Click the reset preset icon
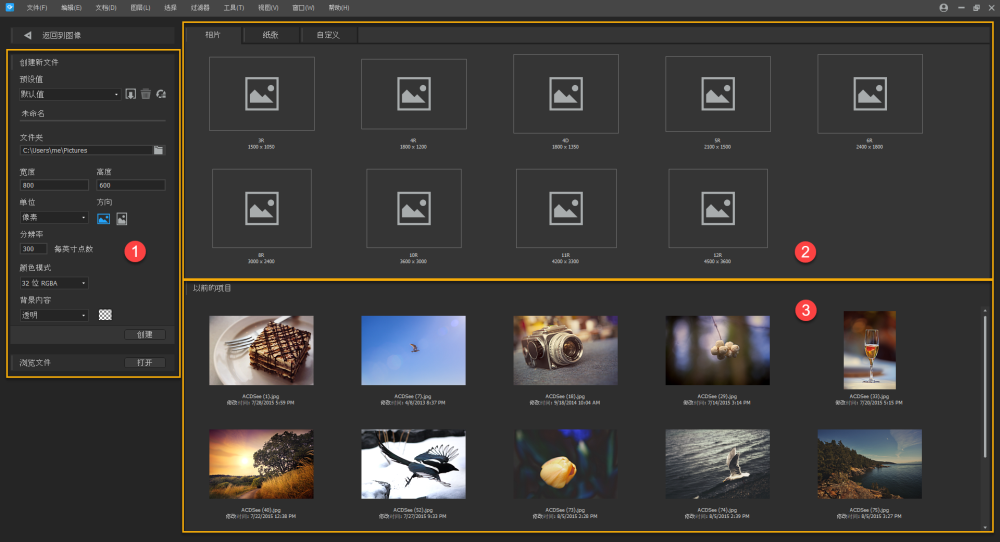 pyautogui.click(x=161, y=94)
